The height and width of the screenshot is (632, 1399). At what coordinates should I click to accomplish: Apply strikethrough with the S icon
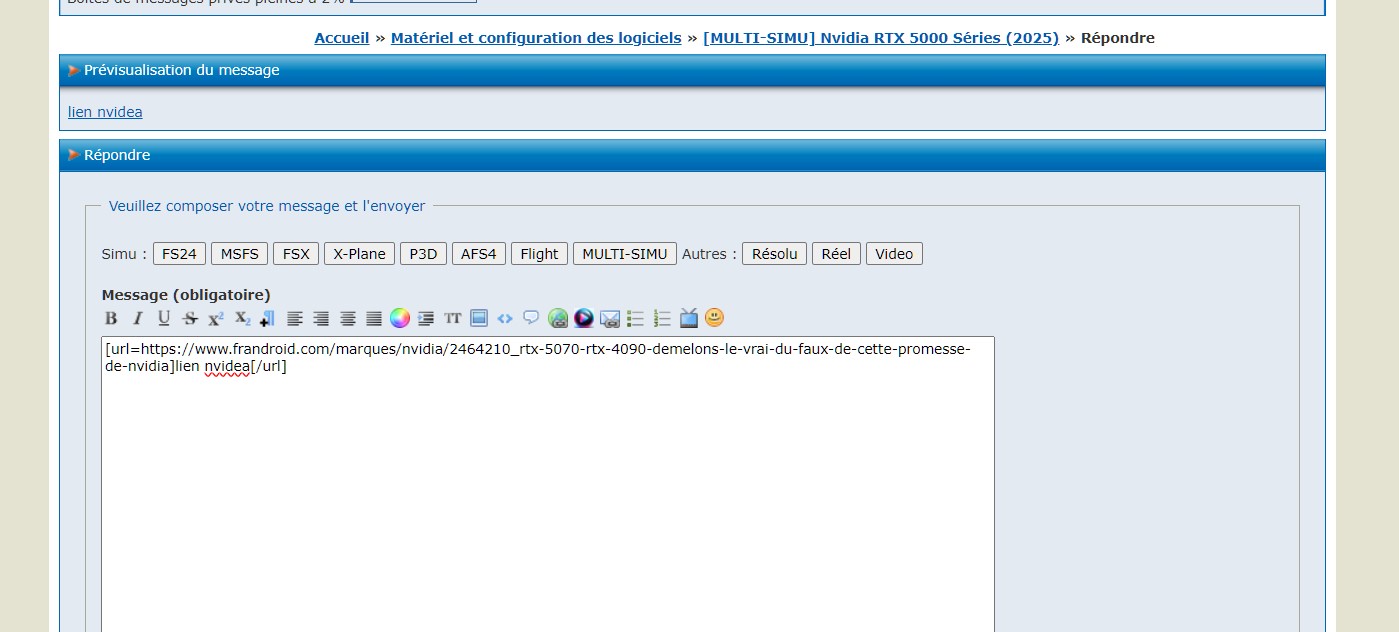click(189, 319)
